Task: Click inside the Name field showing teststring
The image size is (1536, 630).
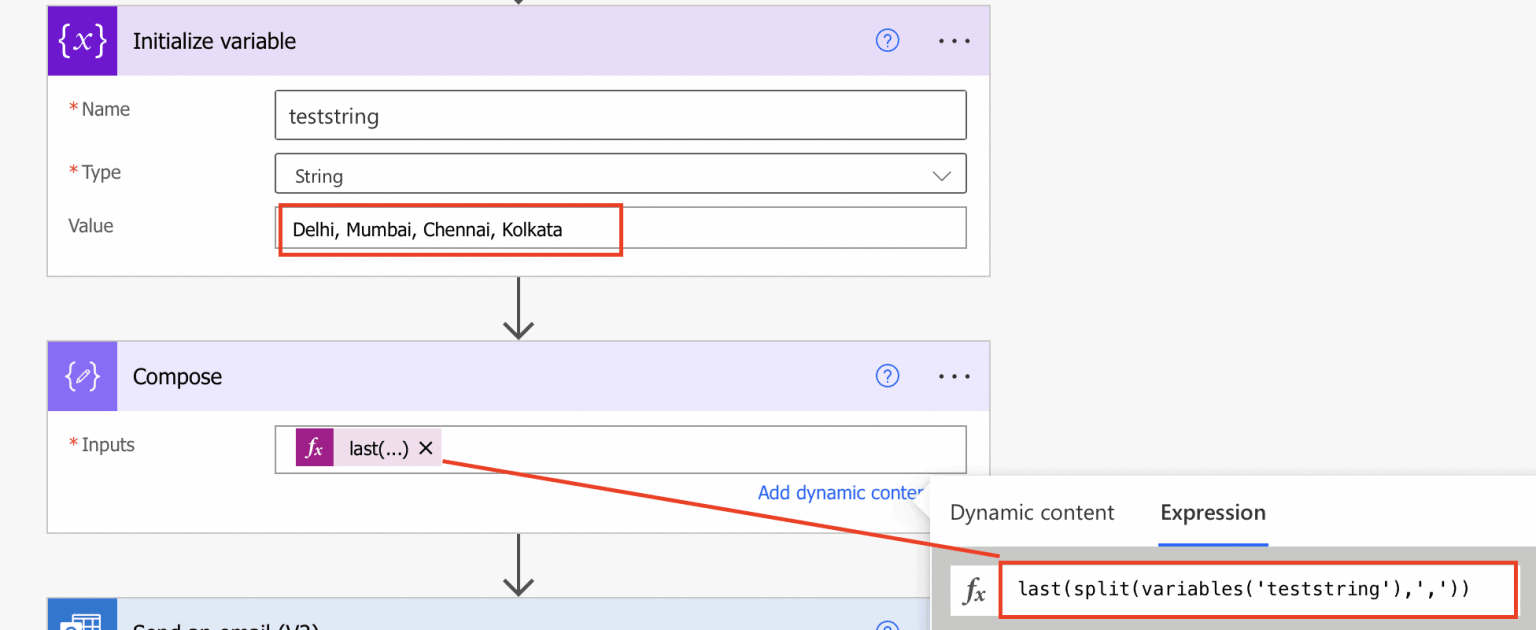Action: [x=620, y=115]
